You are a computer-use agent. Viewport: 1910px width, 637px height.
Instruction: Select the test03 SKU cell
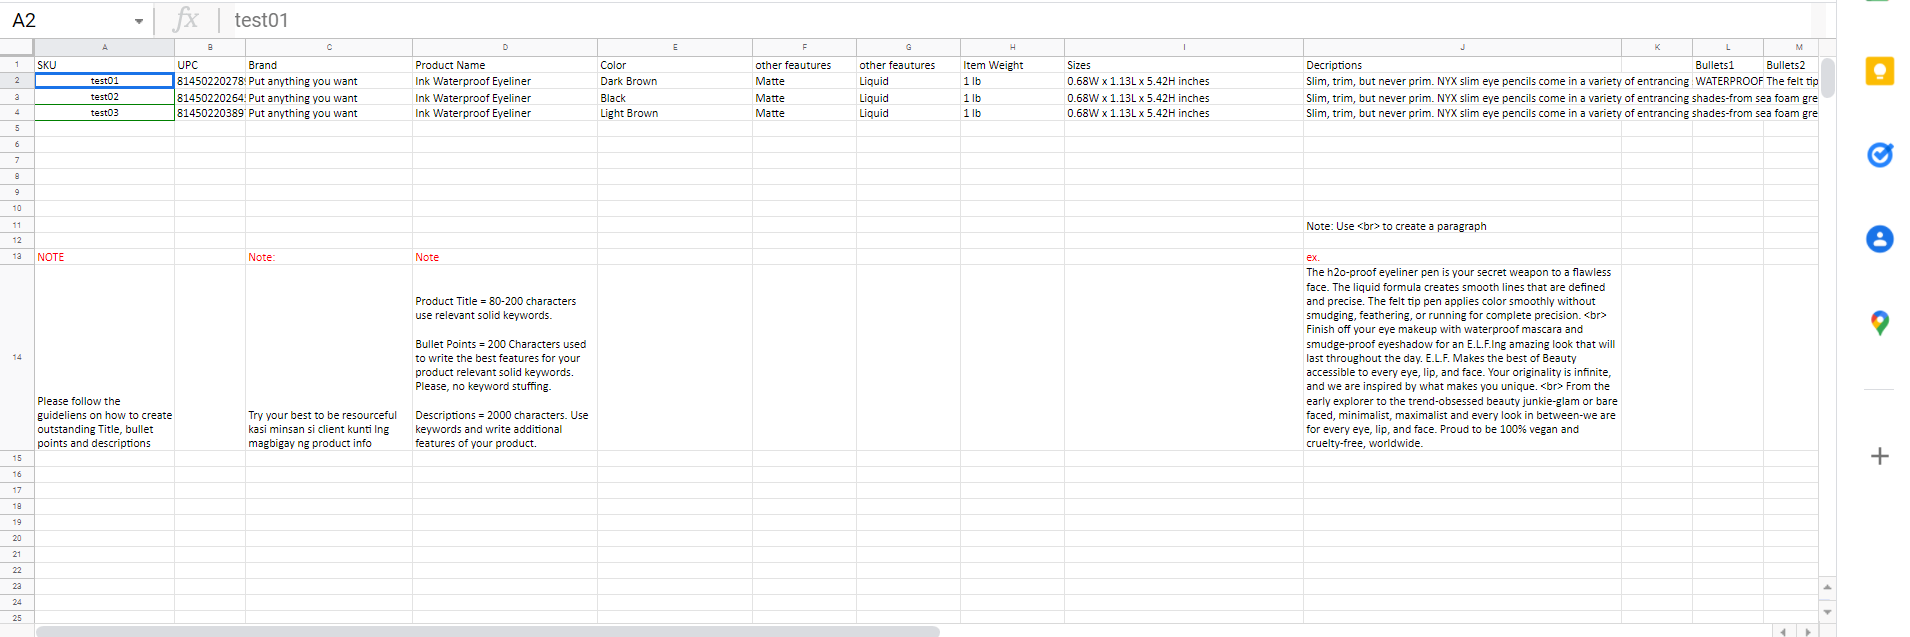(x=105, y=113)
